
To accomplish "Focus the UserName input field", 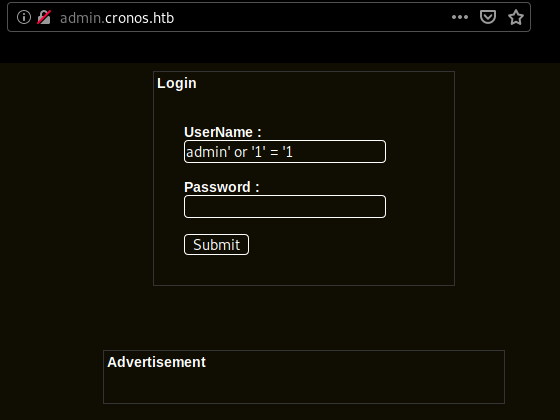I will click(285, 152).
